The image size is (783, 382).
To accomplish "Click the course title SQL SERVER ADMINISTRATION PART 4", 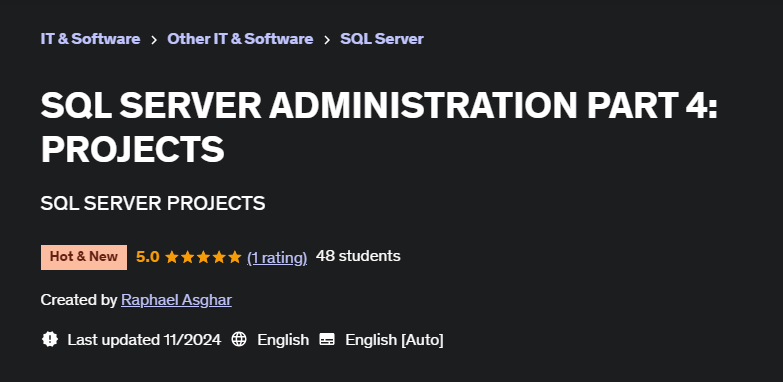I will pos(379,127).
